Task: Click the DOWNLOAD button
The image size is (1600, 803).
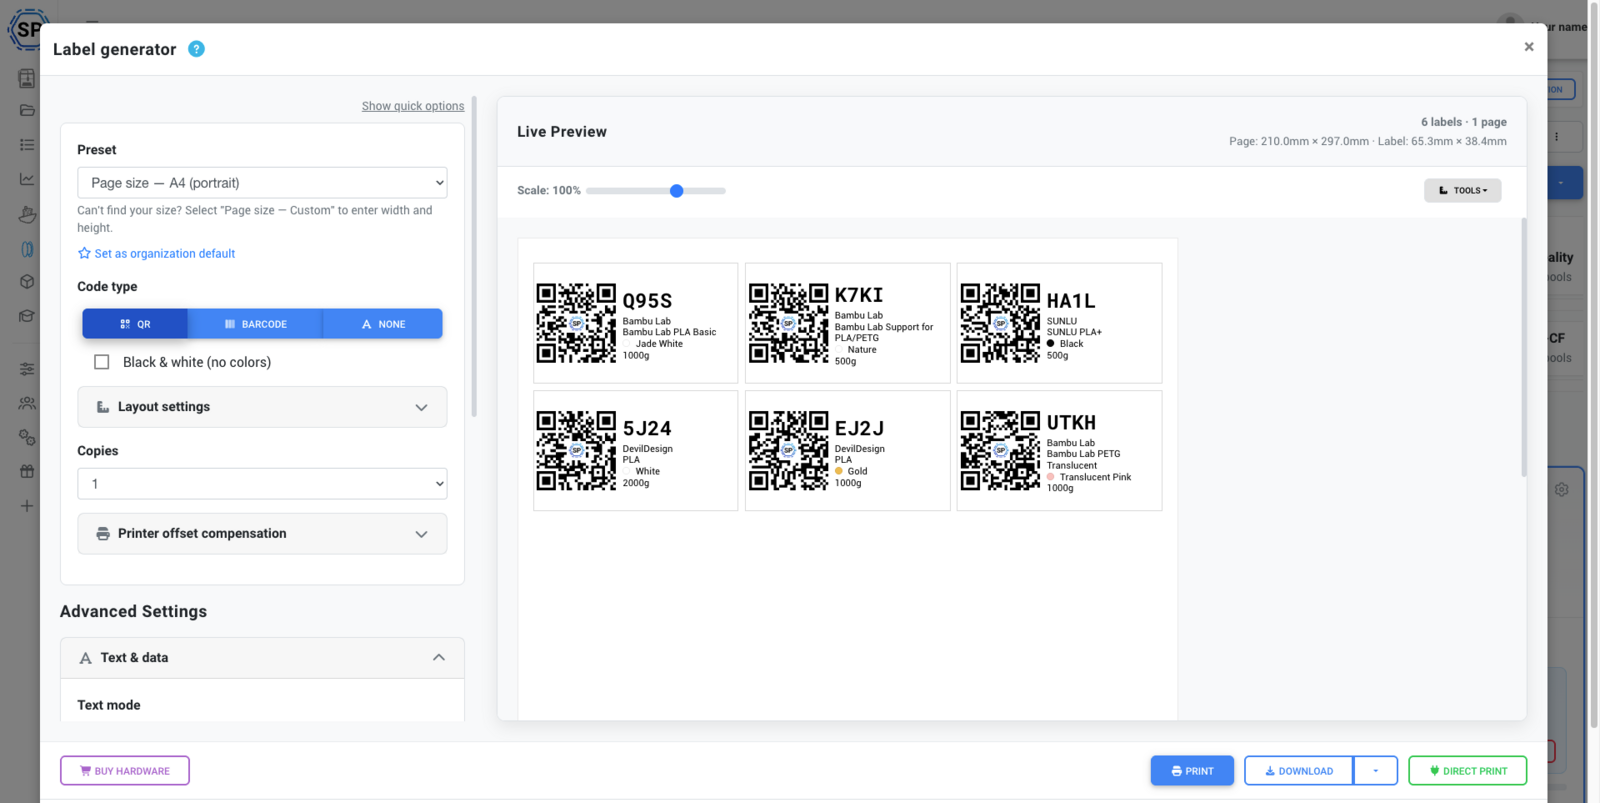Action: click(x=1299, y=771)
